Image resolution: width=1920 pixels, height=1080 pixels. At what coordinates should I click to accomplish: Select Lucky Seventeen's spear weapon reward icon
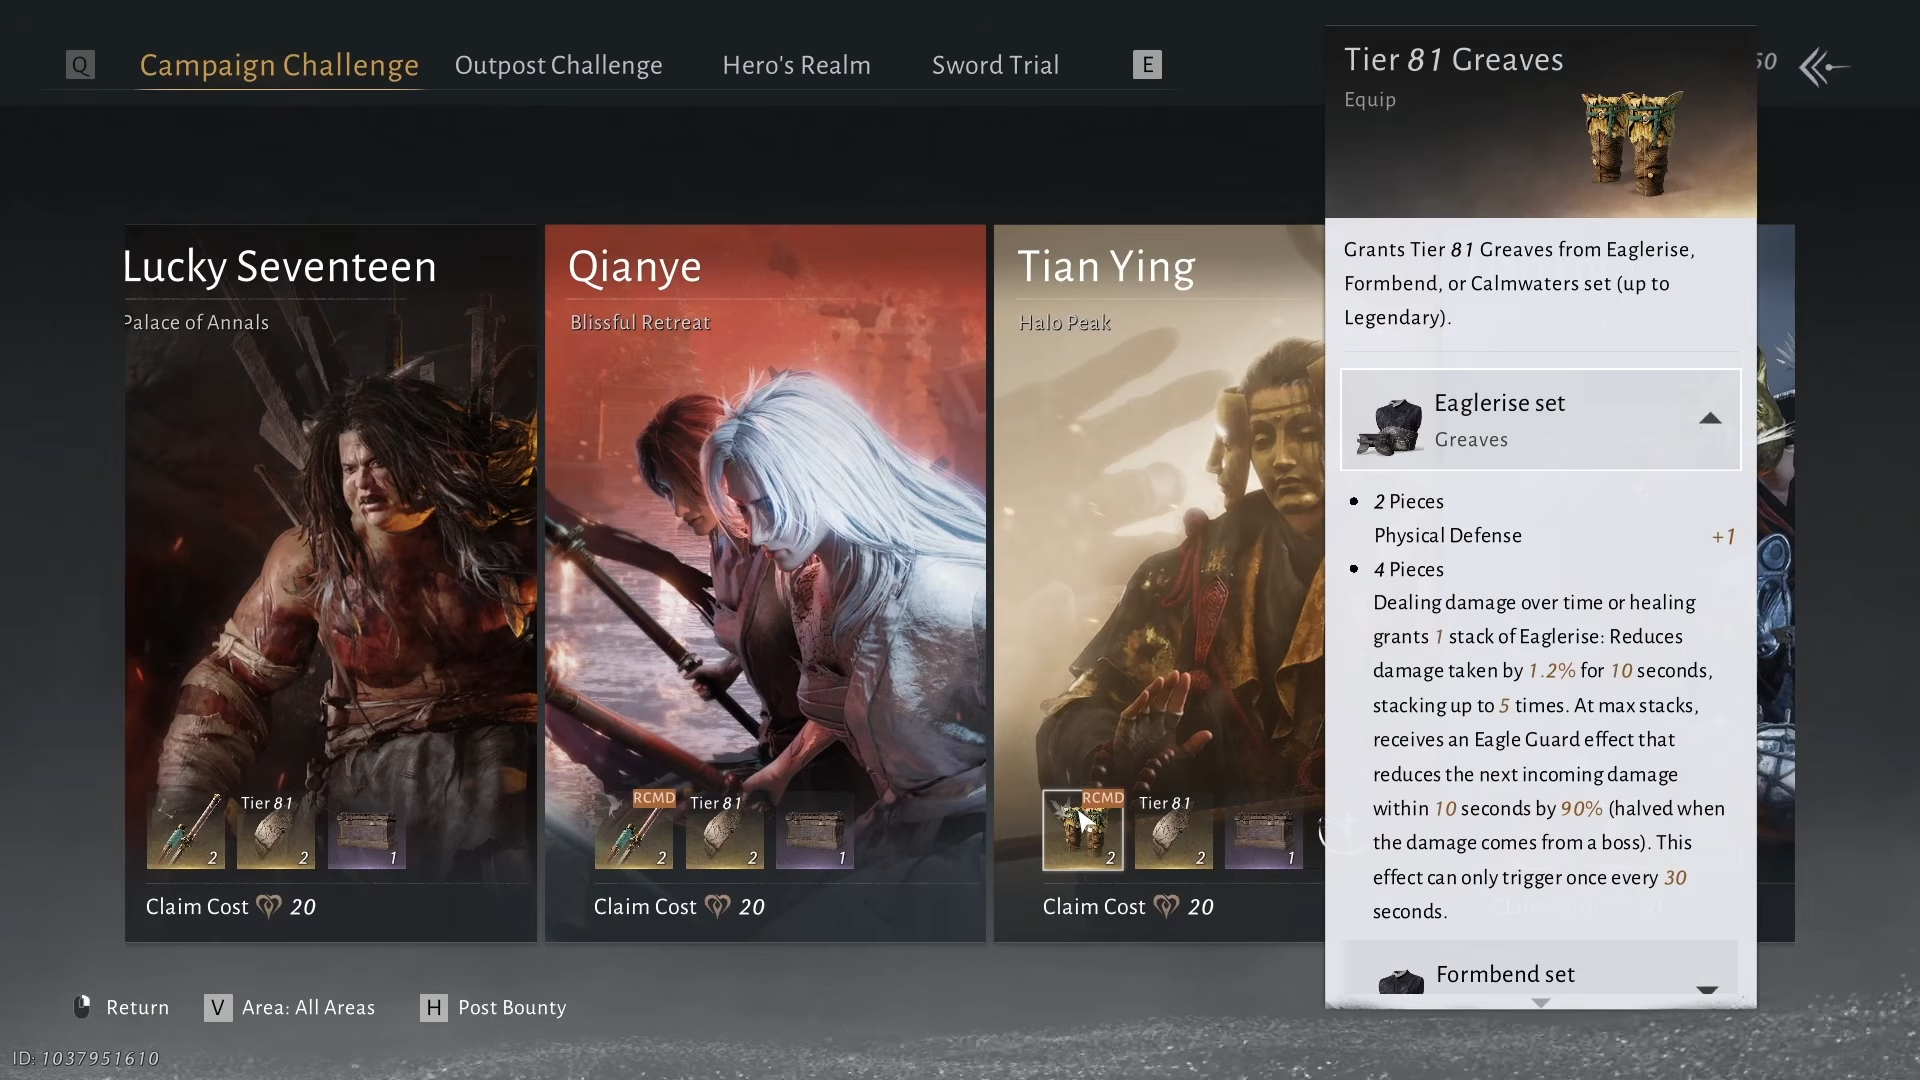[186, 831]
